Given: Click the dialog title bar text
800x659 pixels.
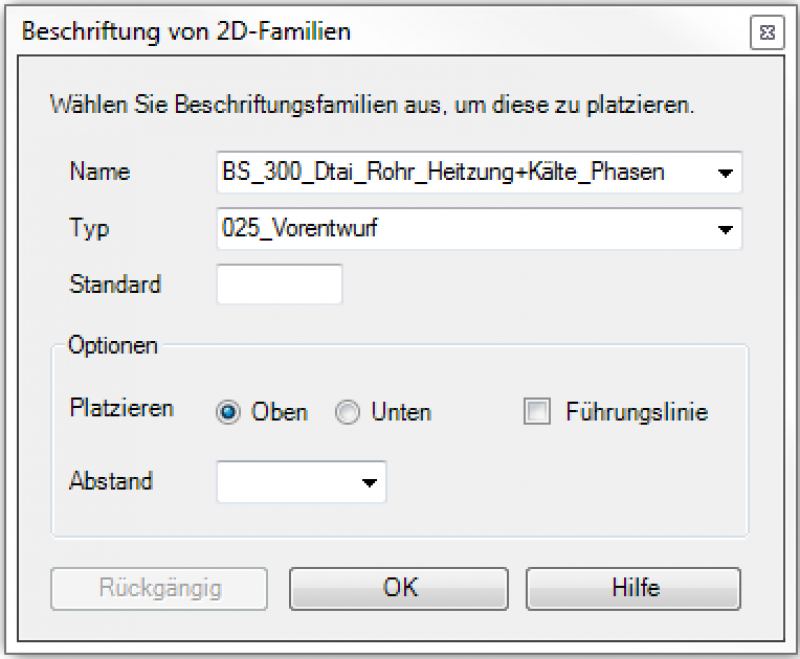Looking at the screenshot, I should (186, 32).
